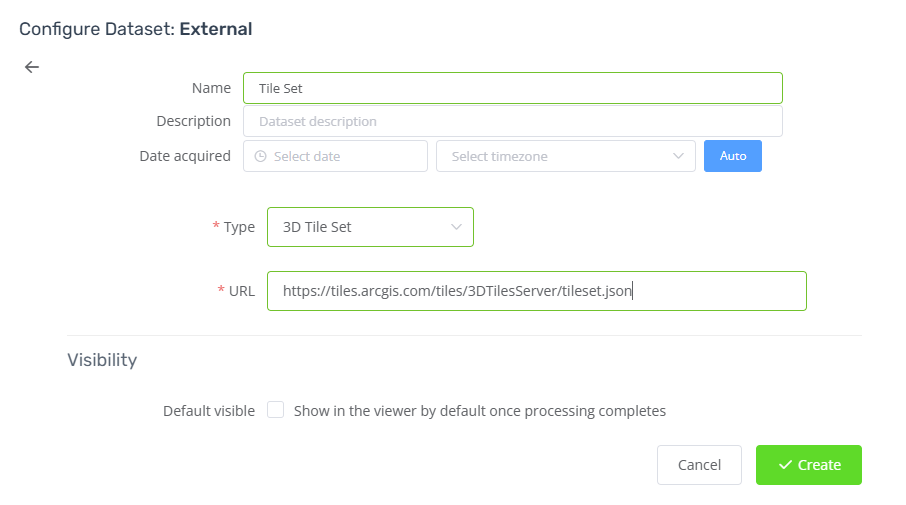Click the checkmark icon on Create button

(785, 465)
